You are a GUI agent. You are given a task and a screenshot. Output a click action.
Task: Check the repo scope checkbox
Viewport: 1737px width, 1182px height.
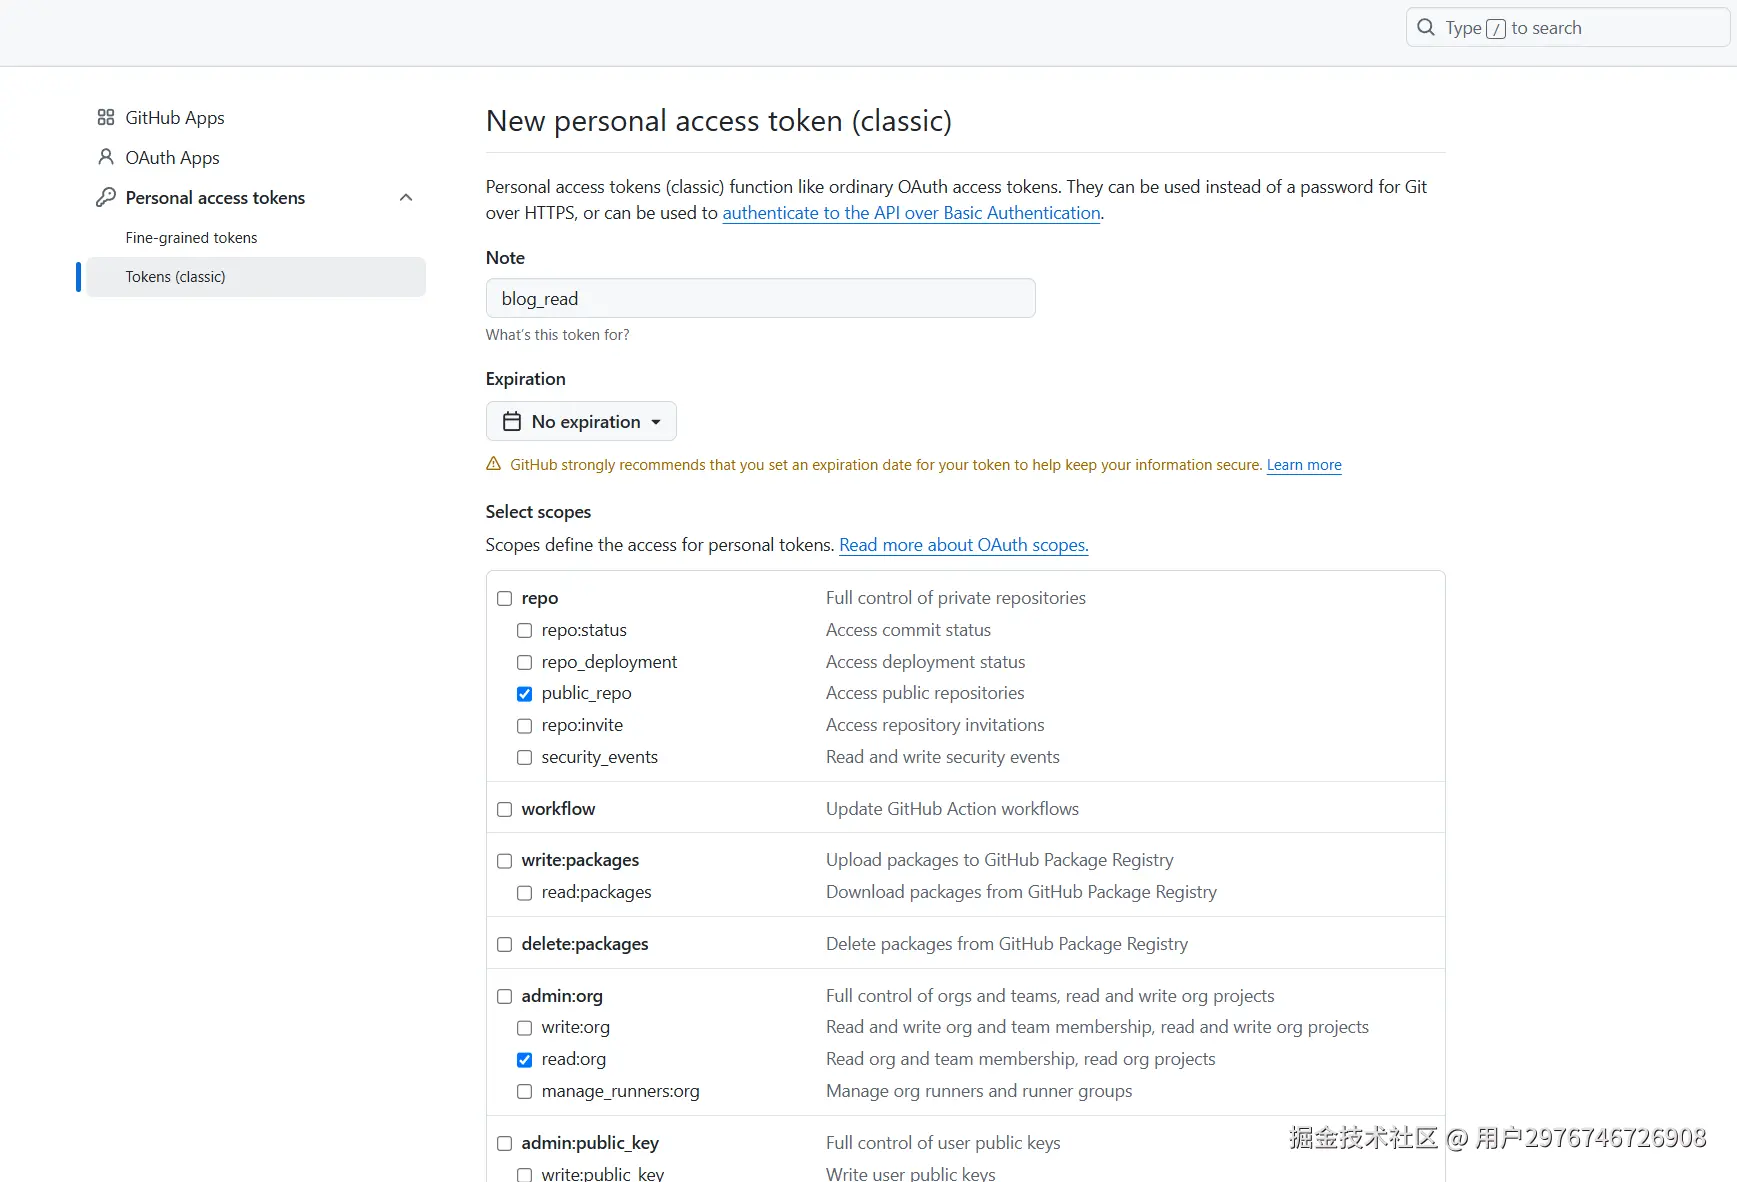pyautogui.click(x=504, y=598)
